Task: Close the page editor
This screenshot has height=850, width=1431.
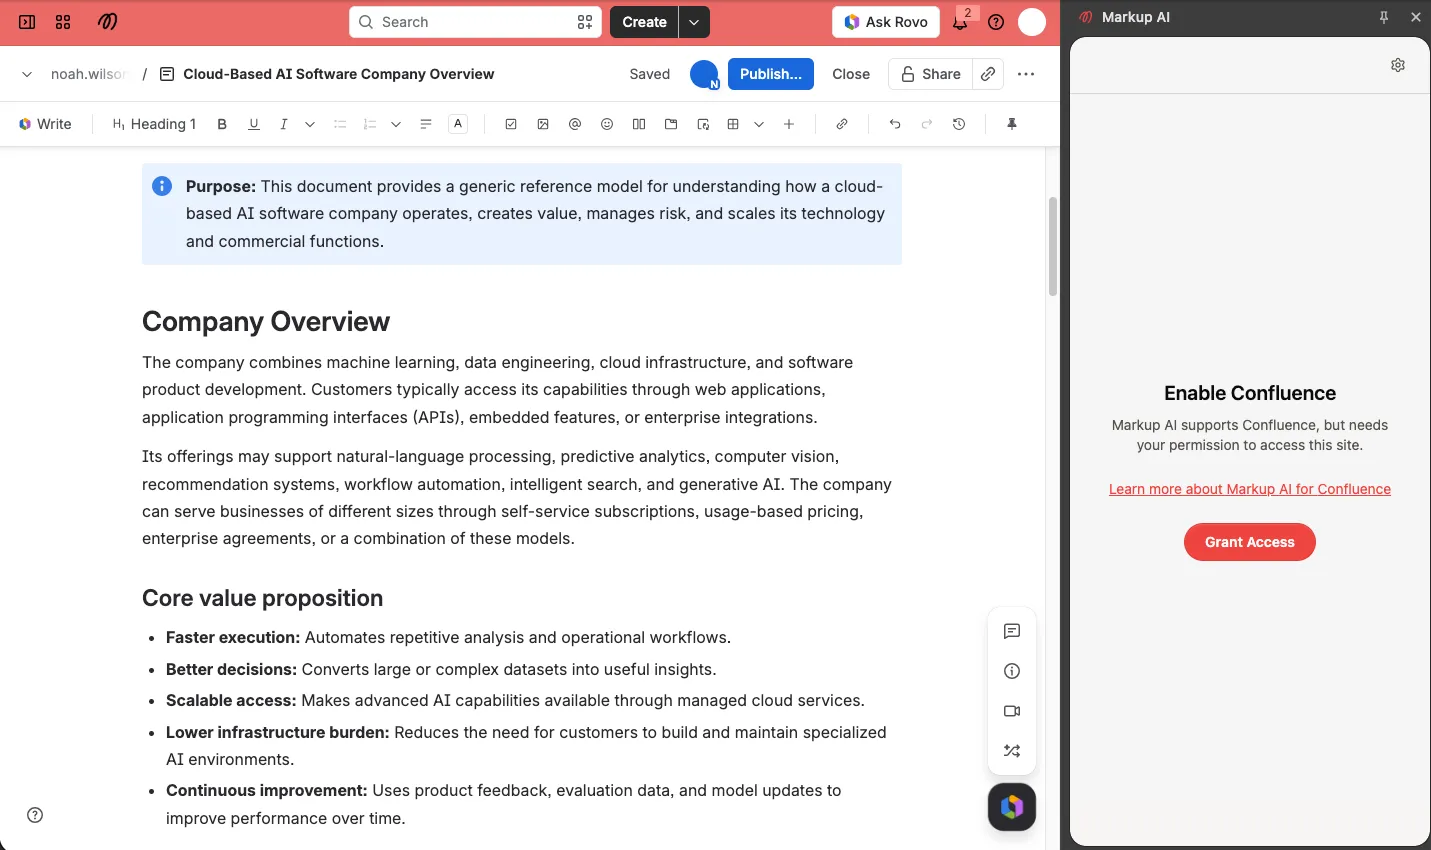Action: [851, 74]
